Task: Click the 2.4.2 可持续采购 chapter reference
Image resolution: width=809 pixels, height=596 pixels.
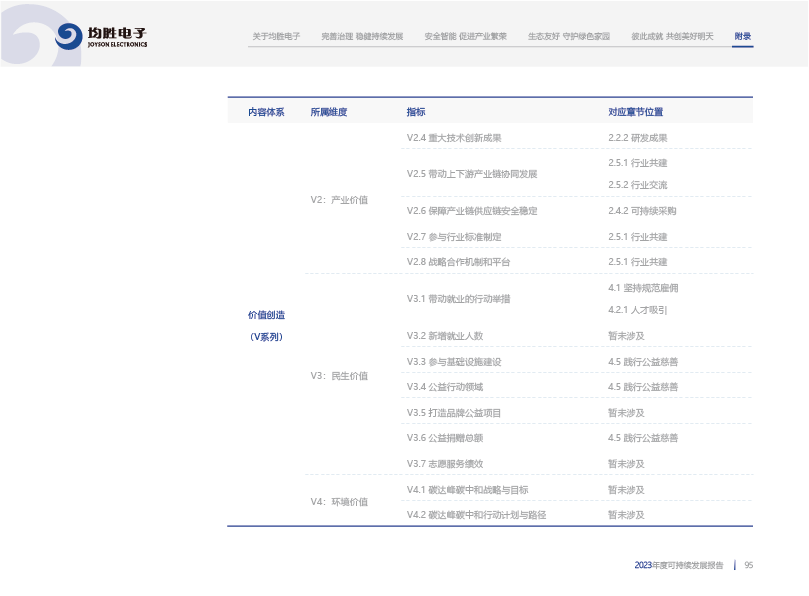Action: 642,211
